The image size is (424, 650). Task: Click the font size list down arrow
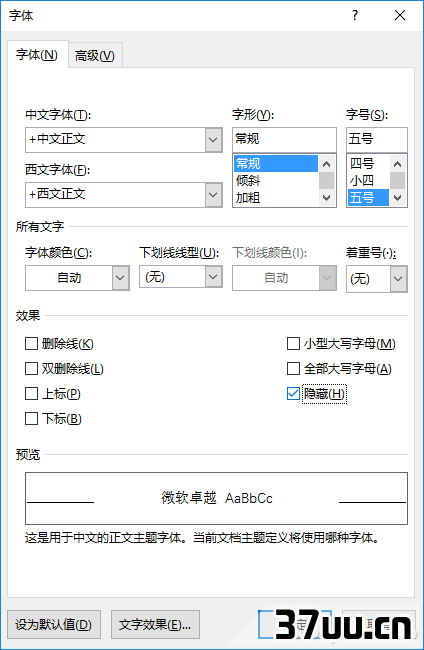(397, 197)
